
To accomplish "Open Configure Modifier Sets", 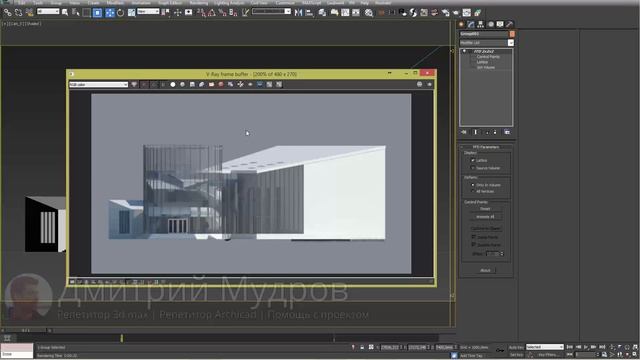I will coord(507,132).
